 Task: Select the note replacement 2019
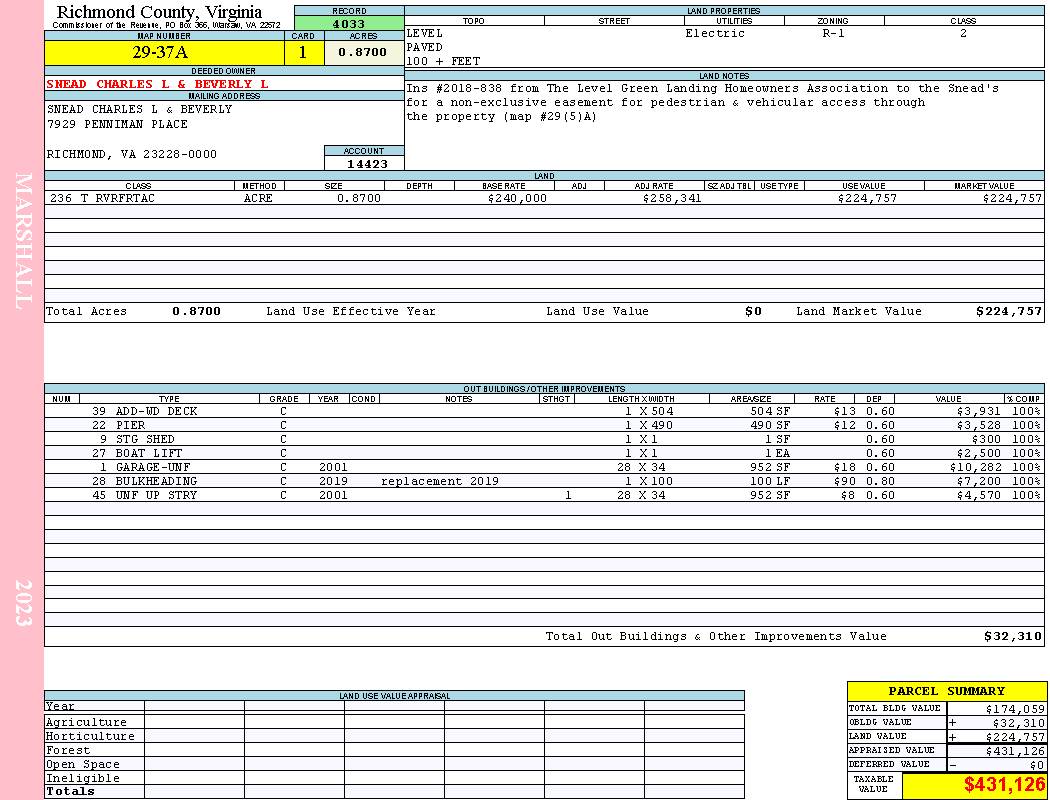pos(440,481)
